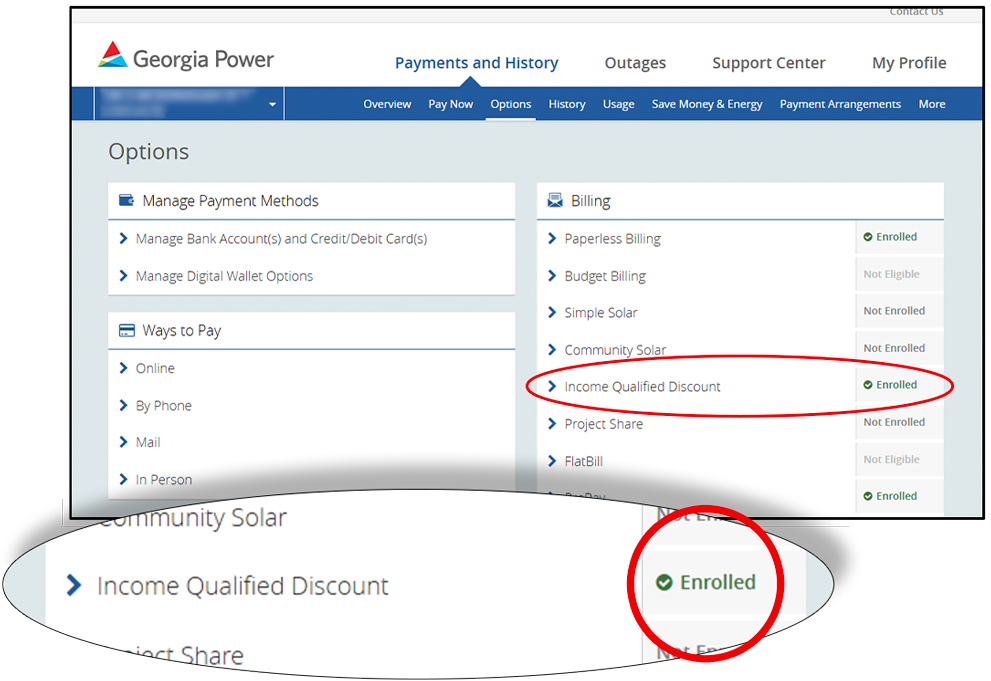This screenshot has width=991, height=681.
Task: Open the Income Qualified Discount link
Action: (642, 387)
